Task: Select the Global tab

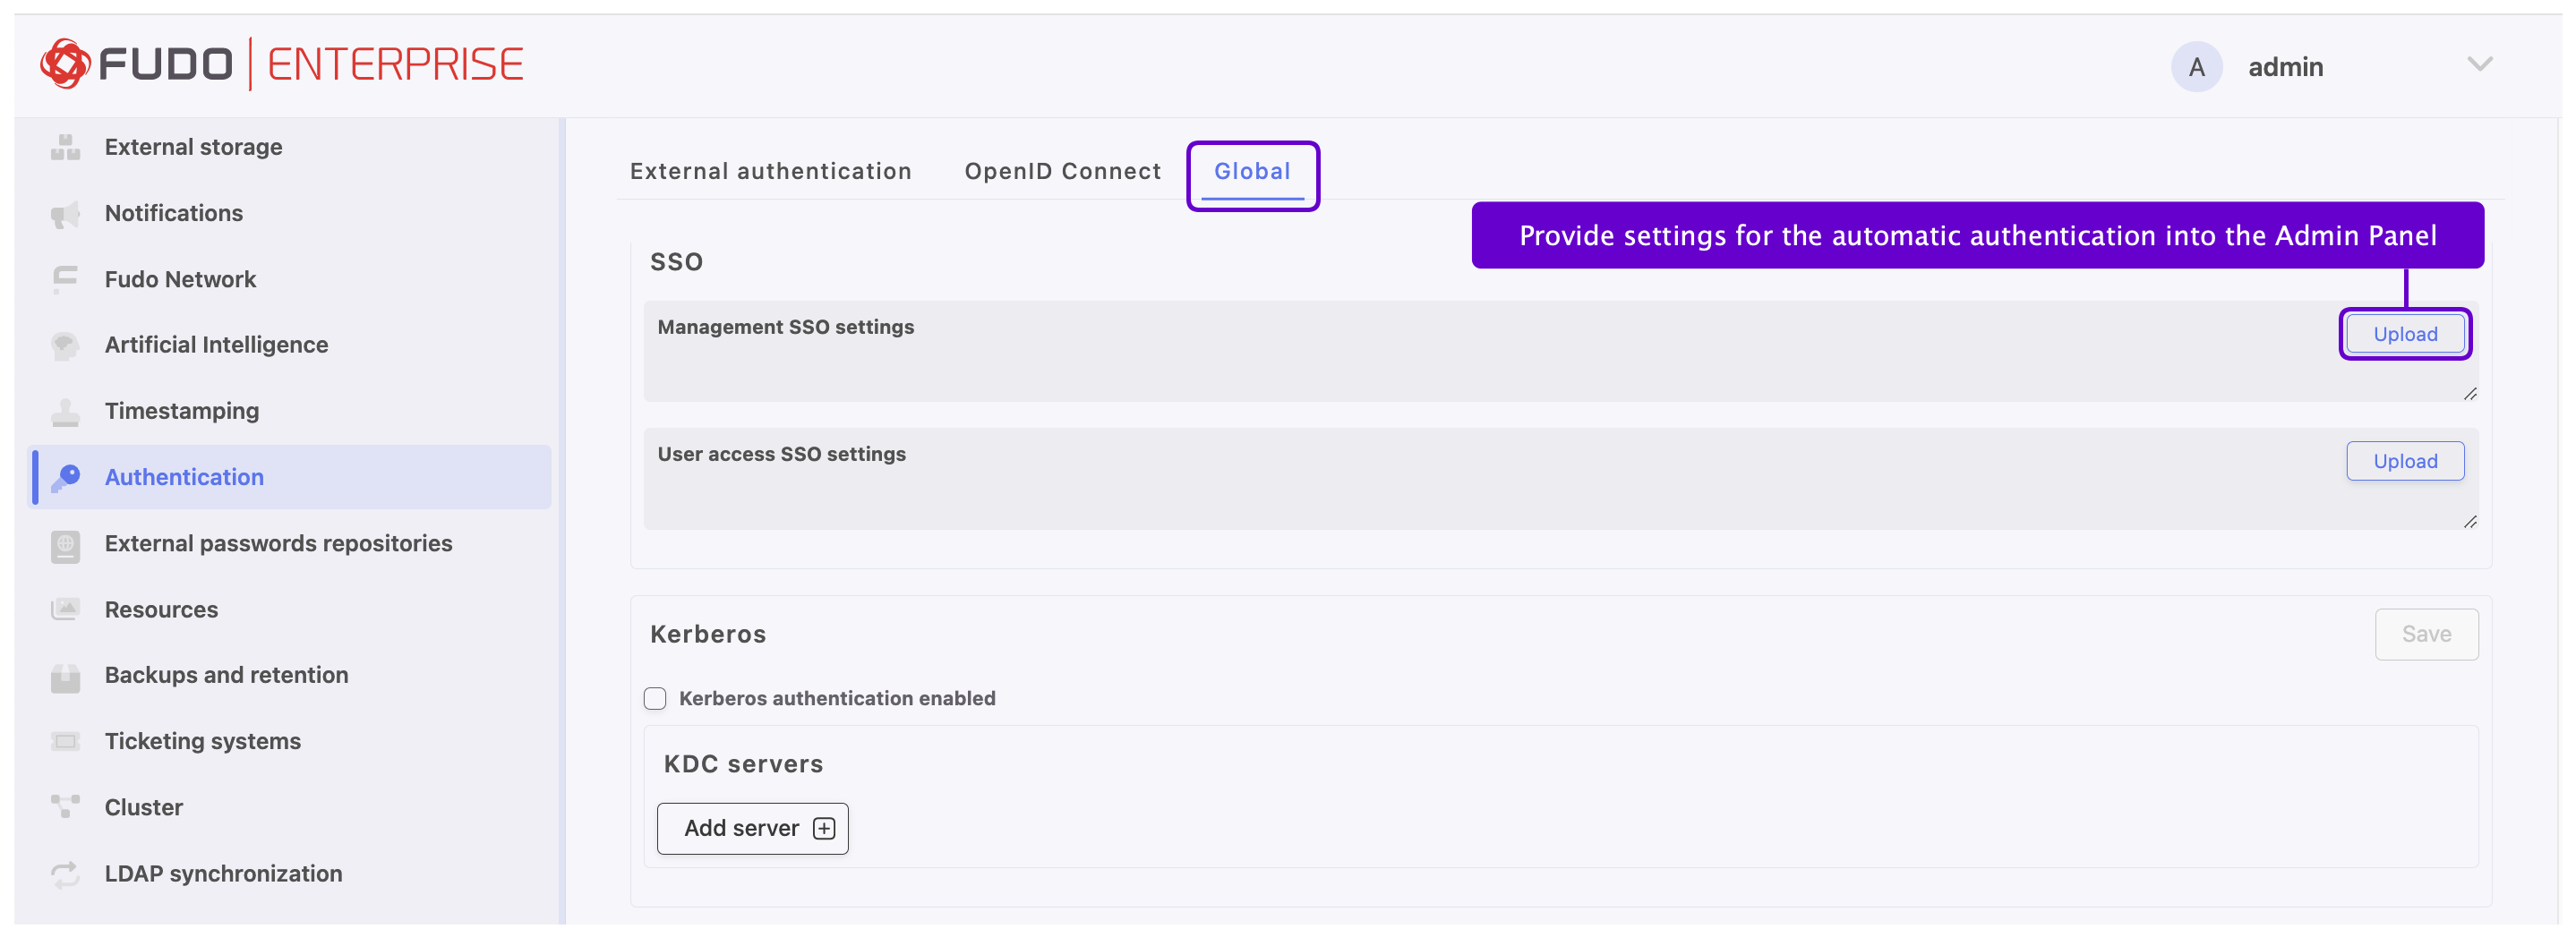Action: point(1252,172)
